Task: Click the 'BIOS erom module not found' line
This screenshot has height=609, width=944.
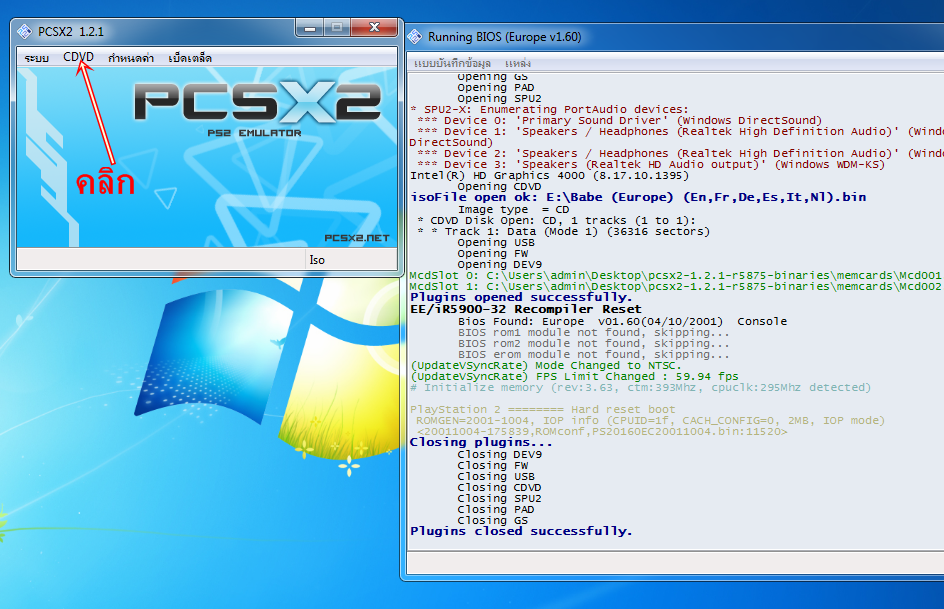Action: click(x=594, y=354)
